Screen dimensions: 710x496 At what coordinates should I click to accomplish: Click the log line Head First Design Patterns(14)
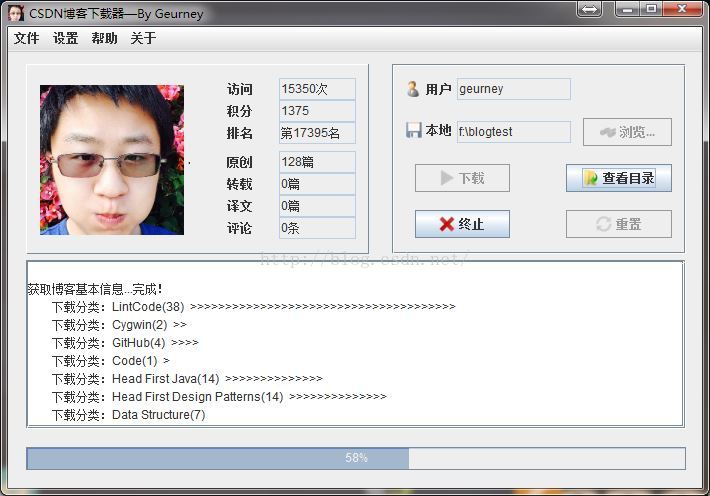point(219,397)
